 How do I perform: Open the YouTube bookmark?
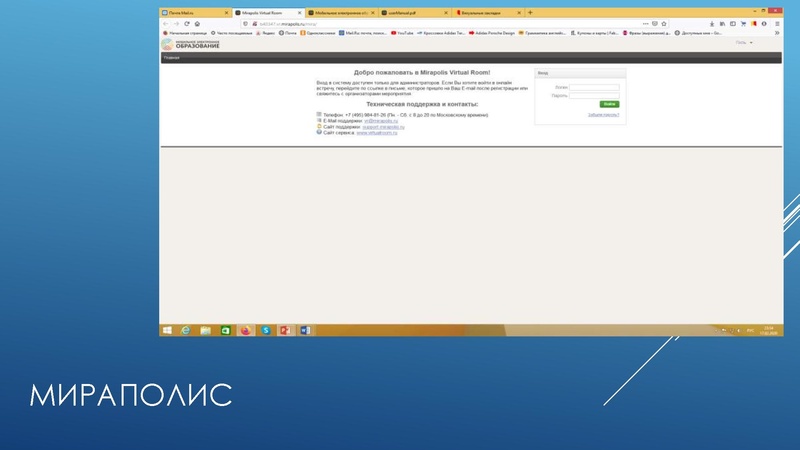coord(402,33)
